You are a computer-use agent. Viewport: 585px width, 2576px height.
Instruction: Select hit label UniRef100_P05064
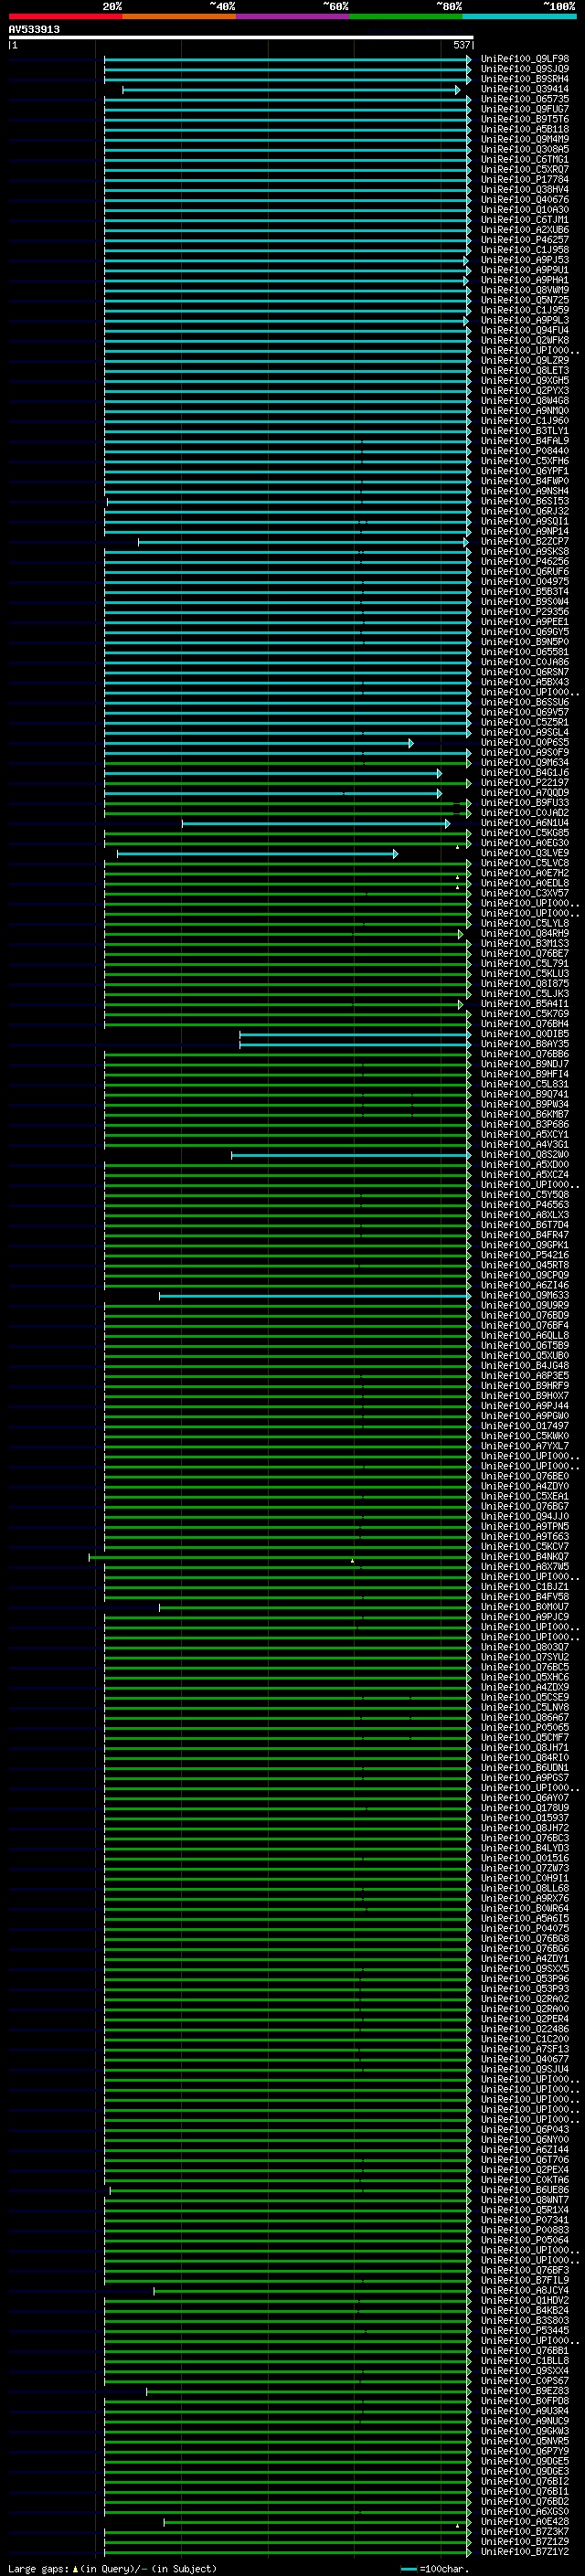click(x=524, y=2241)
